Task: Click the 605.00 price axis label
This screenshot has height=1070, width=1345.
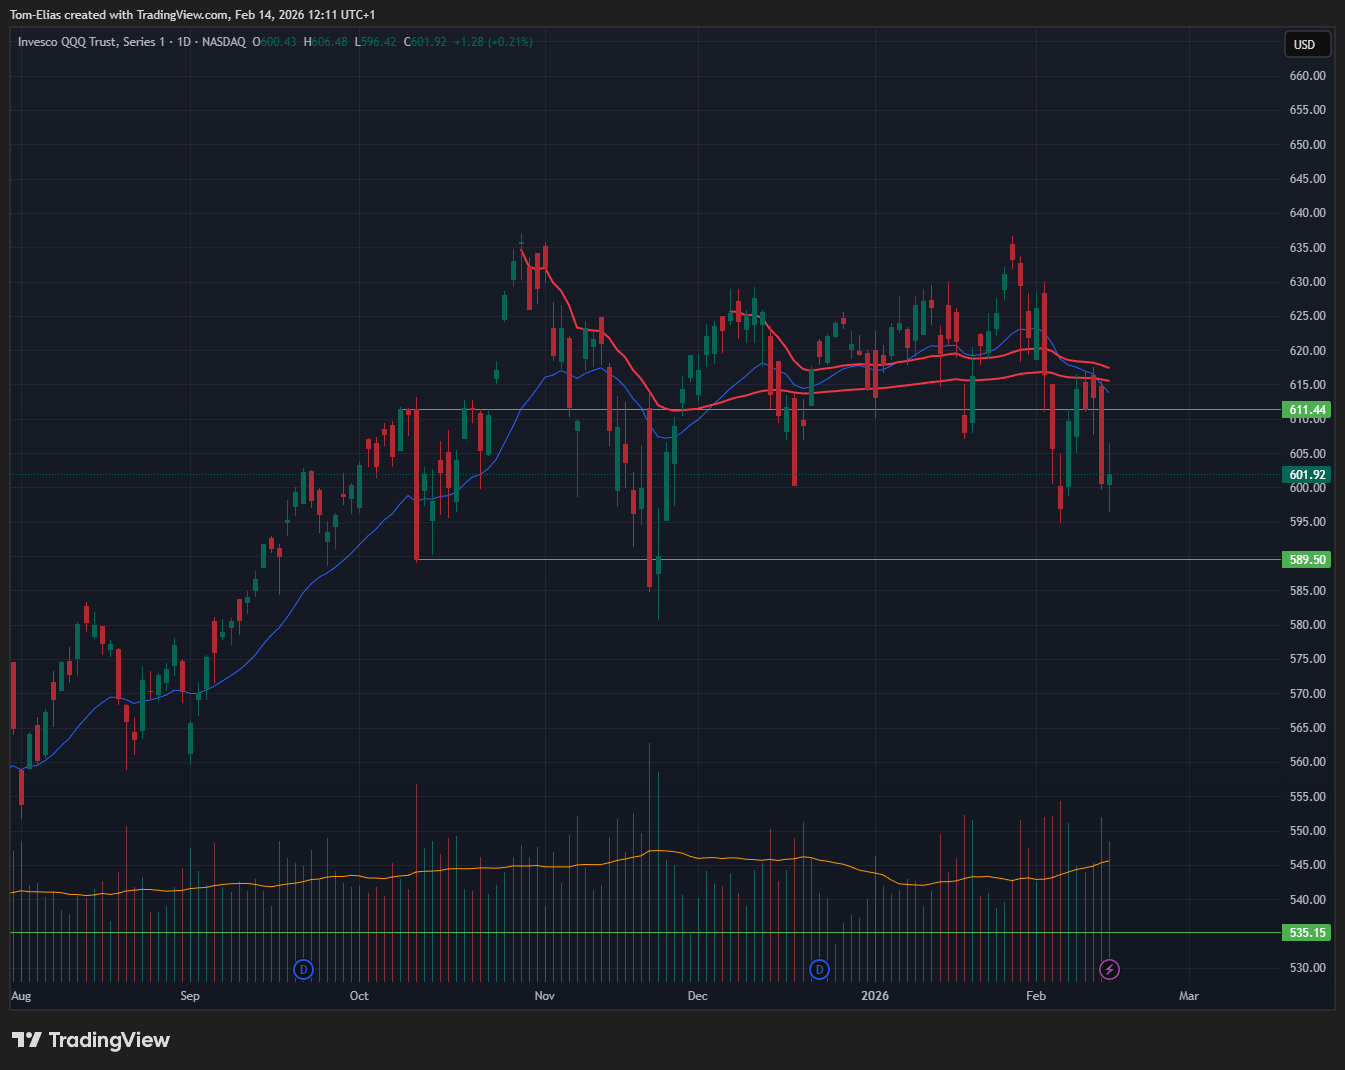Action: (x=1307, y=454)
